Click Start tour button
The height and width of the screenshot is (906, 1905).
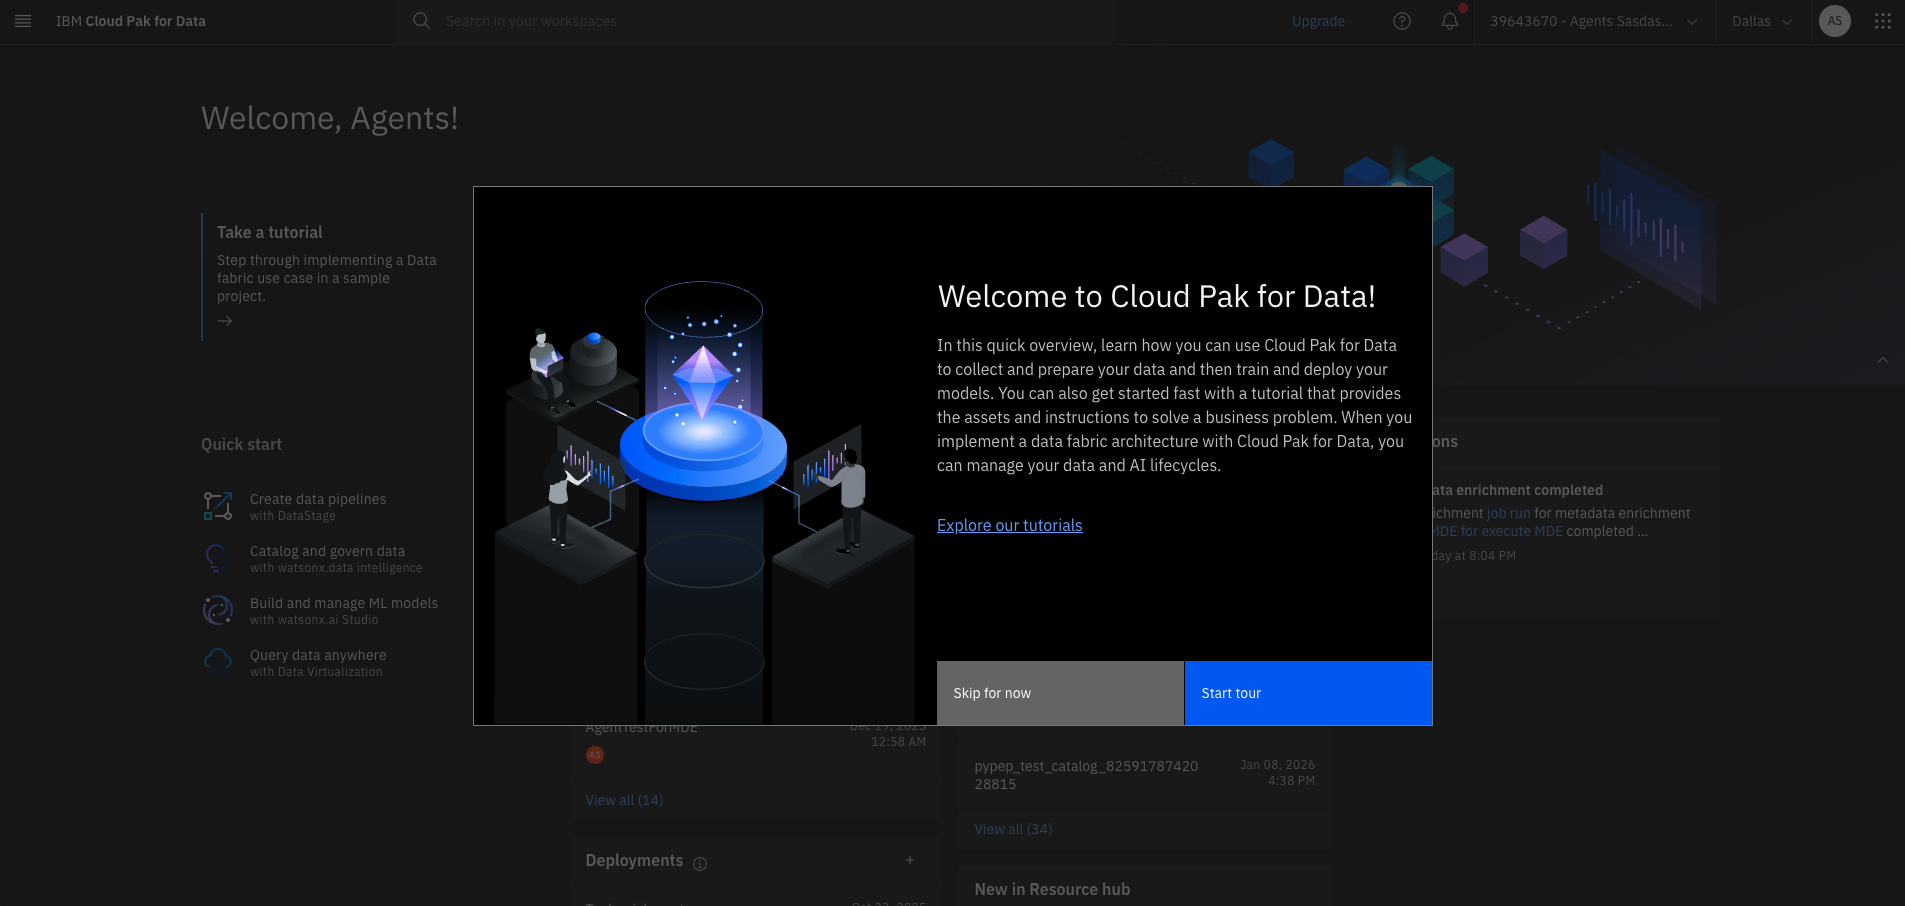point(1308,693)
